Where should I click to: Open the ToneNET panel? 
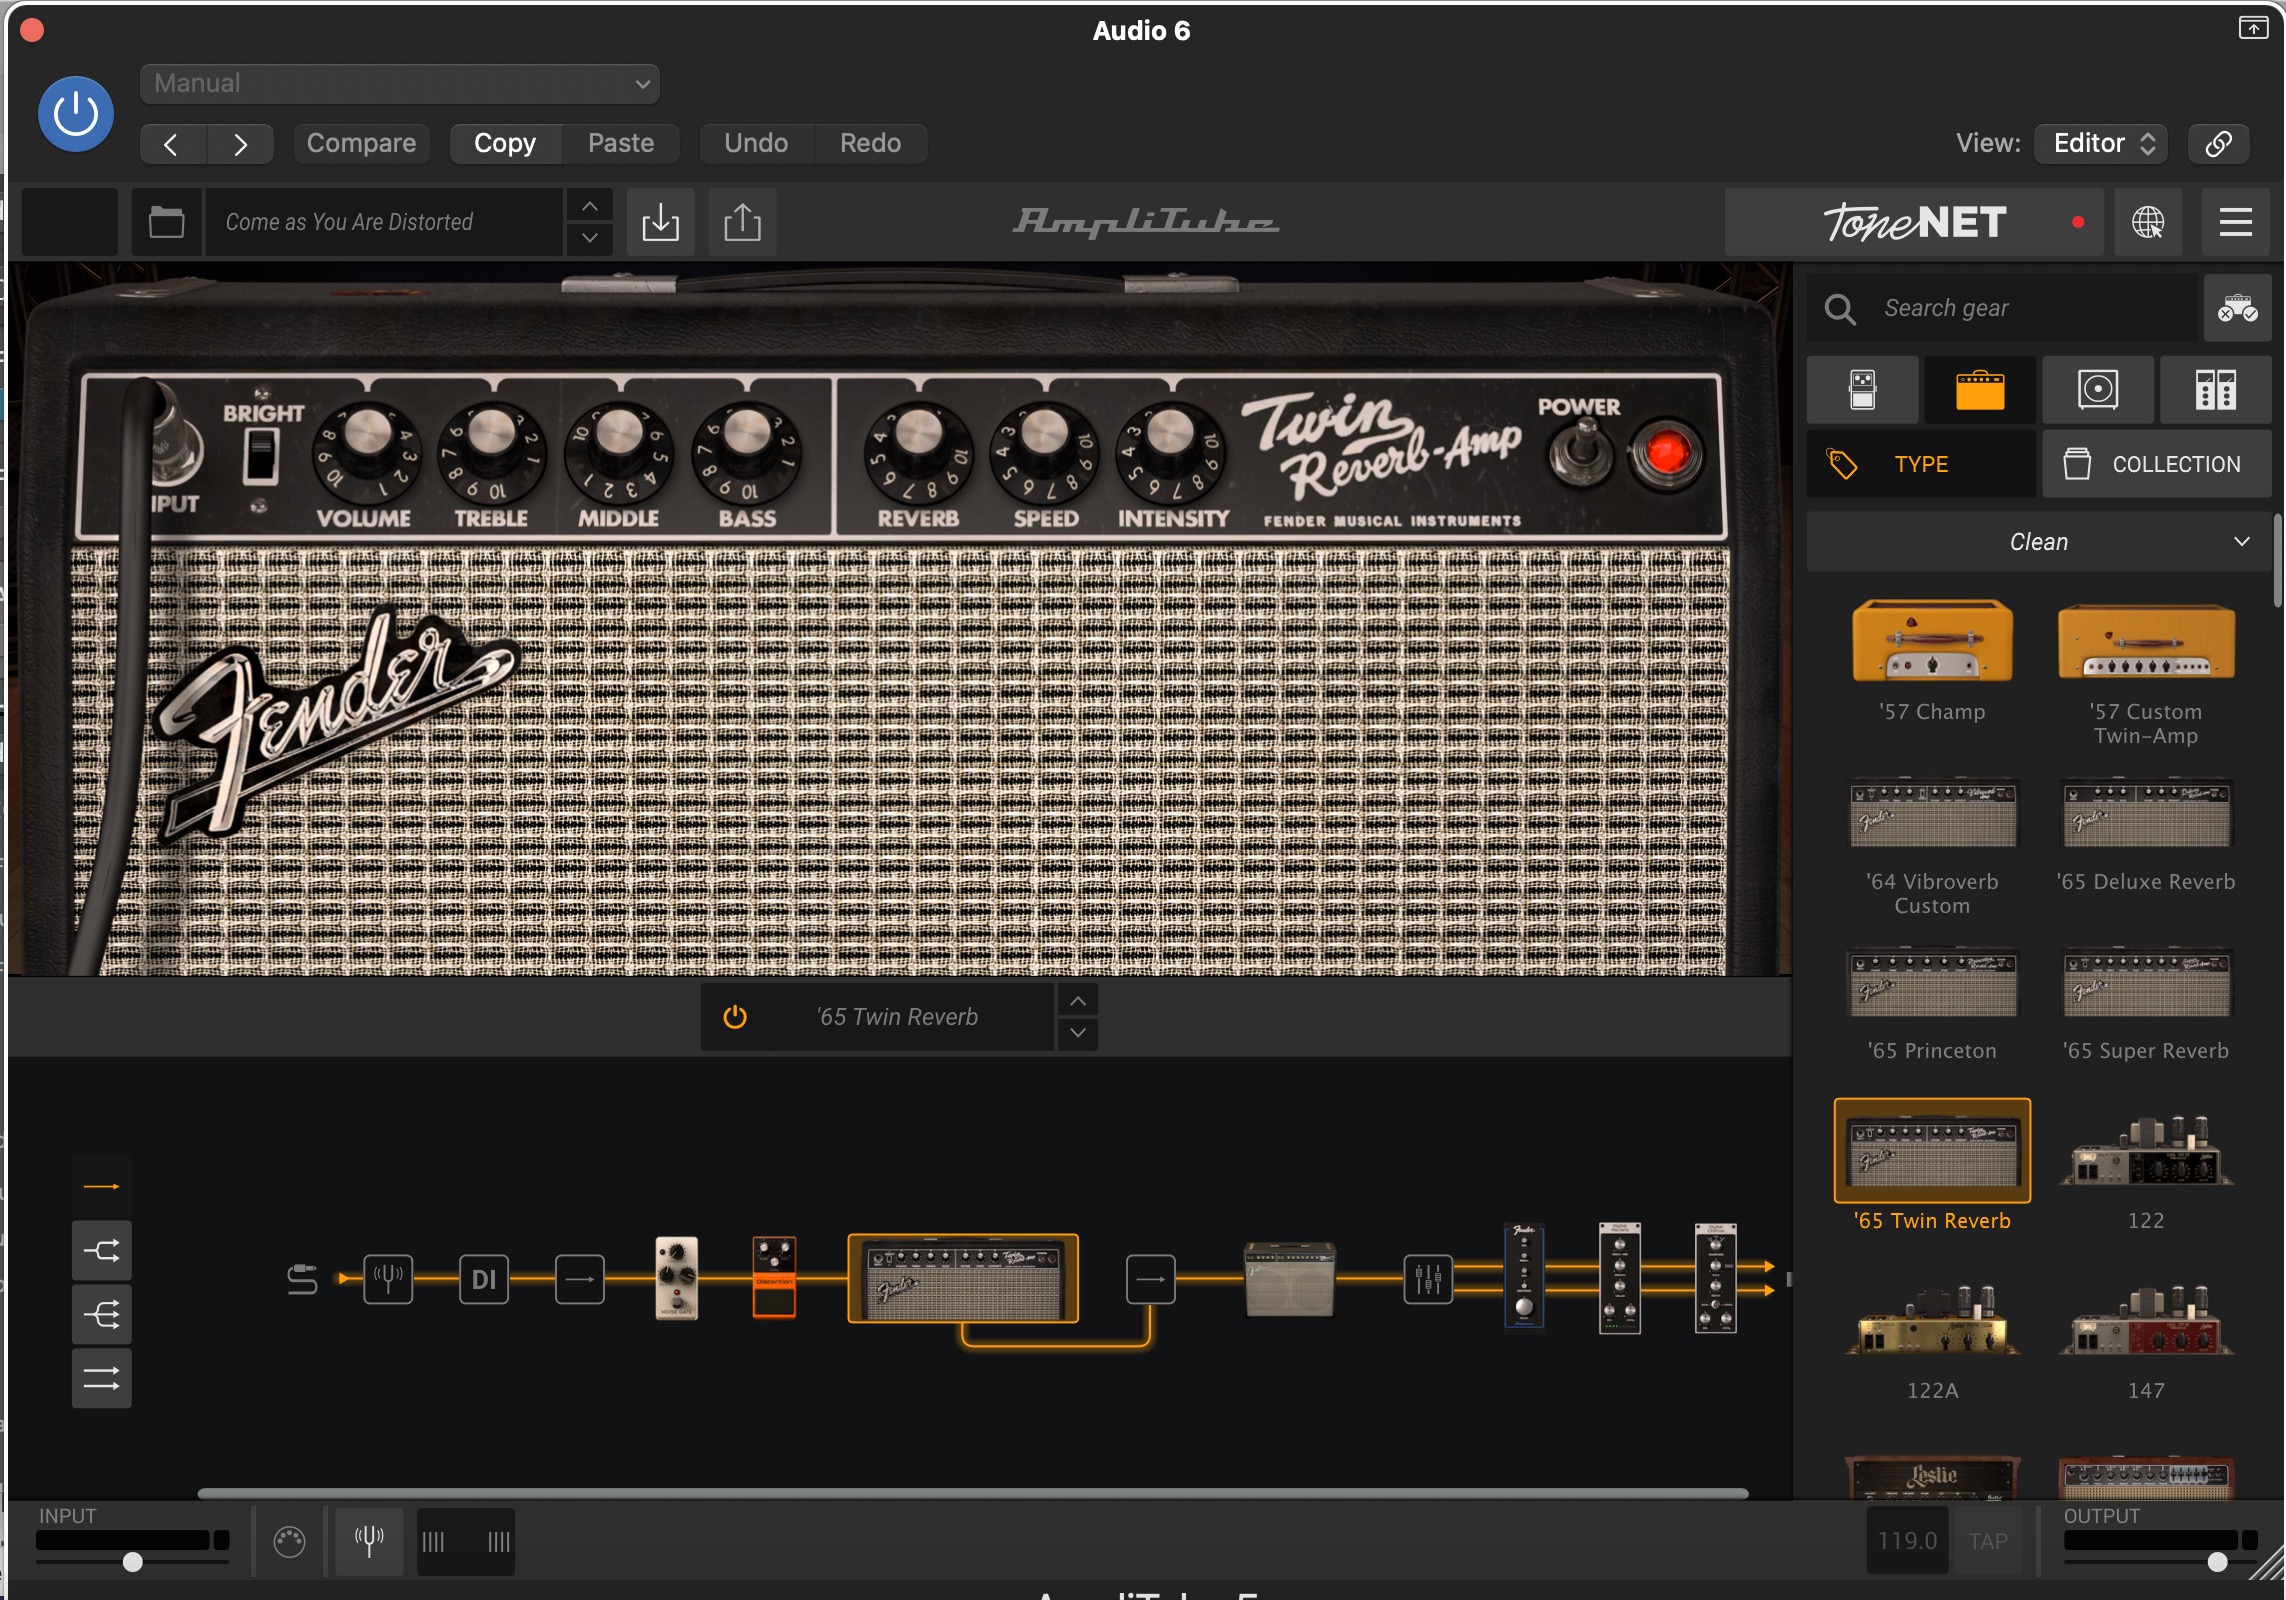[x=1913, y=222]
